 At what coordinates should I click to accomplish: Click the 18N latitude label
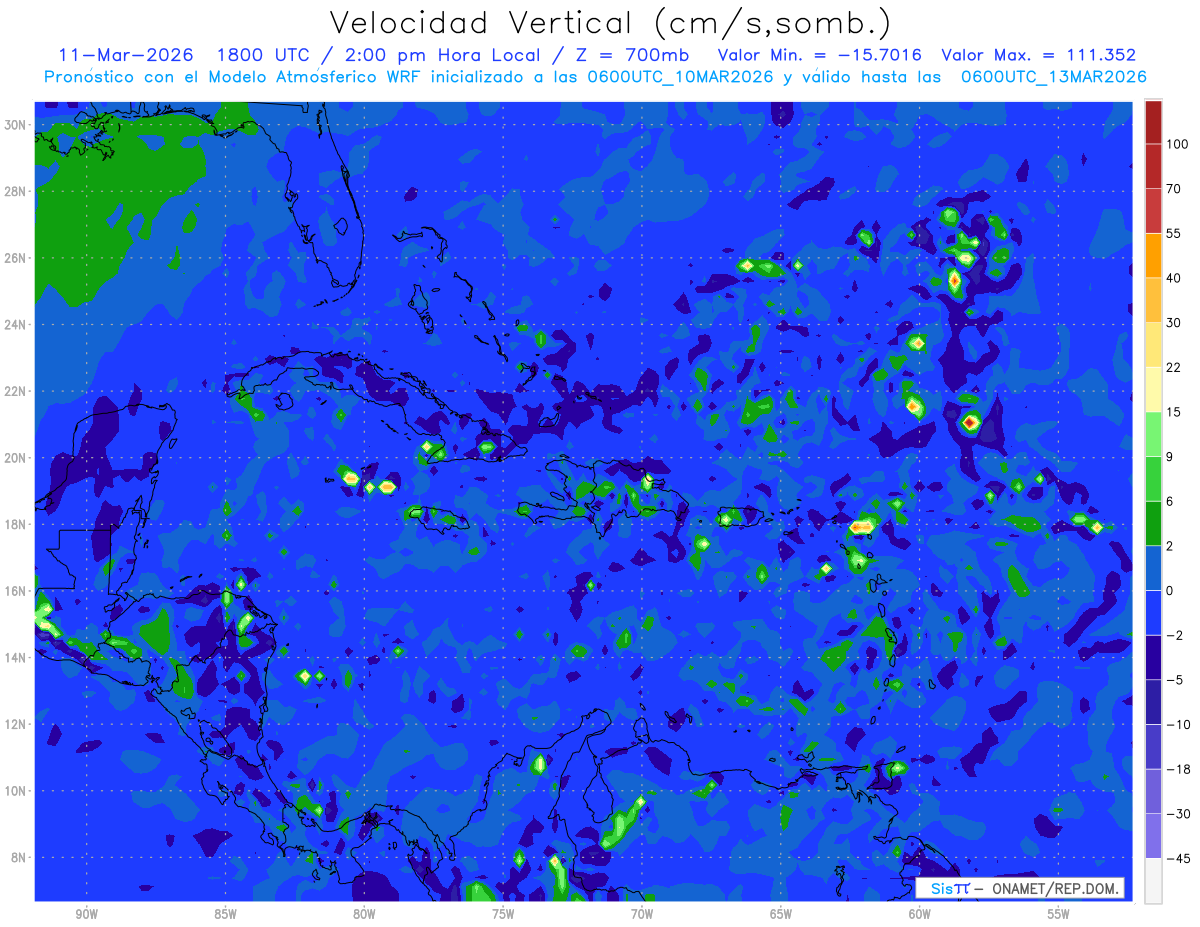click(17, 524)
